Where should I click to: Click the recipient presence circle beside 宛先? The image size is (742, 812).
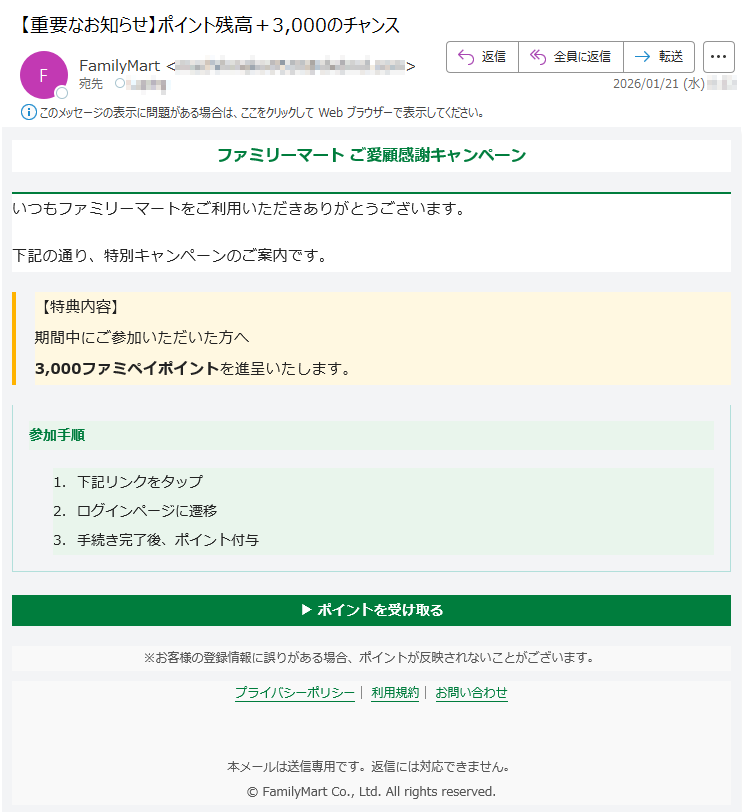pyautogui.click(x=121, y=84)
